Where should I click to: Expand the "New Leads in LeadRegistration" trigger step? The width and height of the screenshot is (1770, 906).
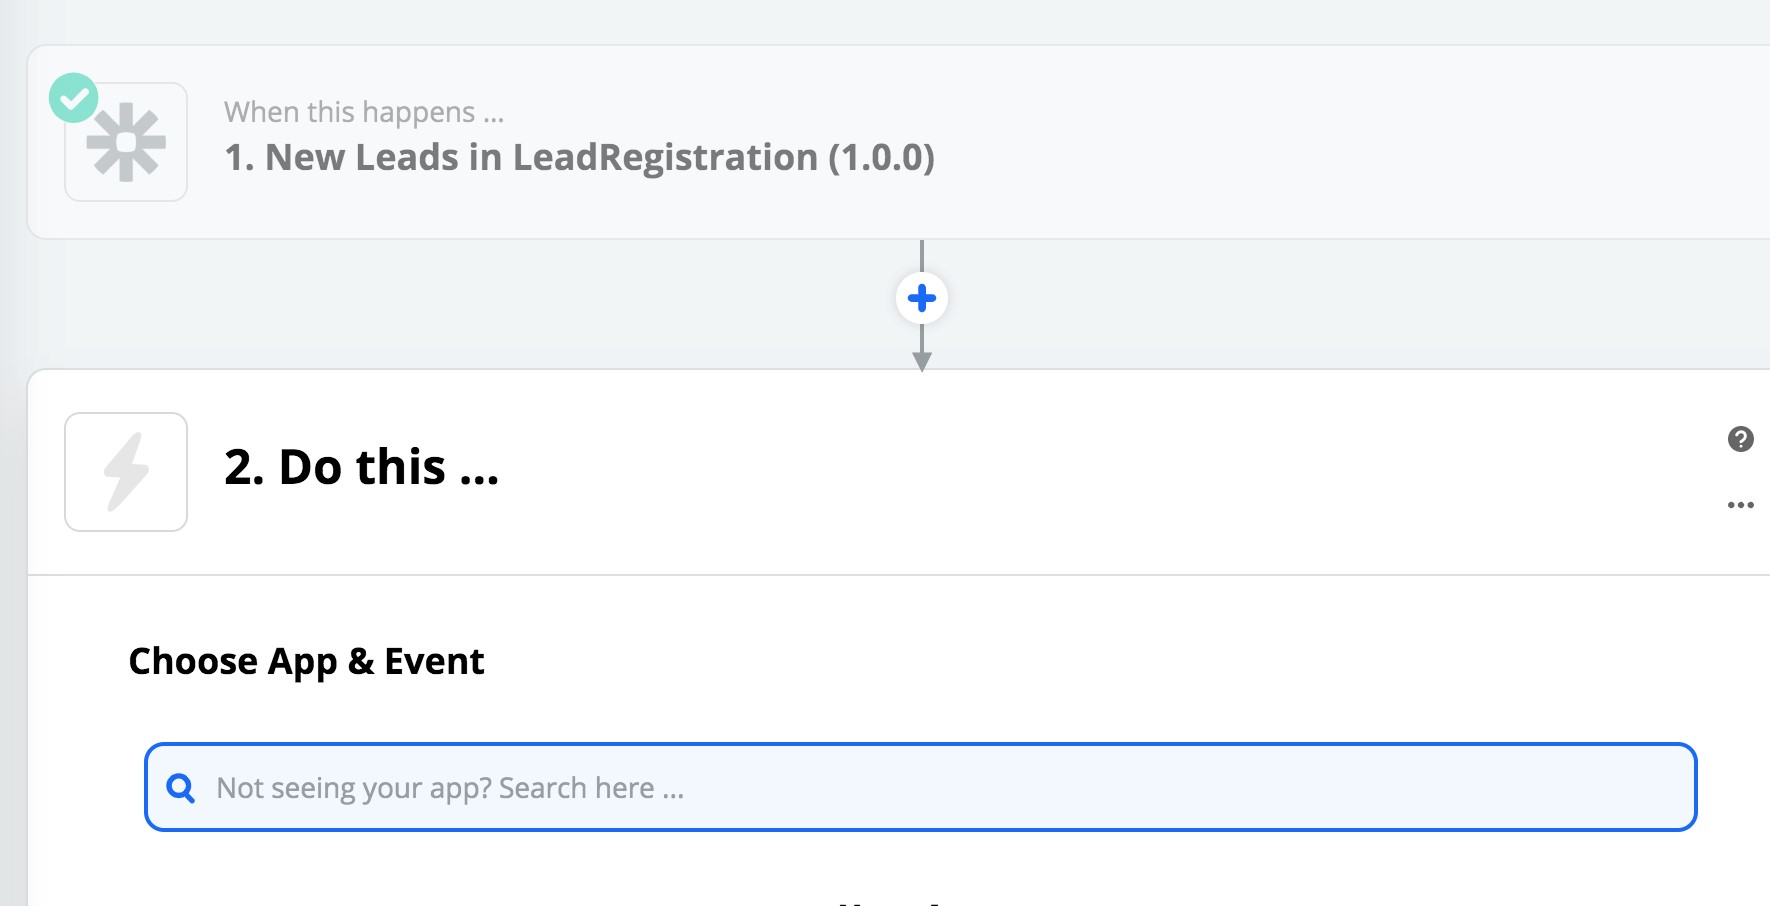coord(580,158)
